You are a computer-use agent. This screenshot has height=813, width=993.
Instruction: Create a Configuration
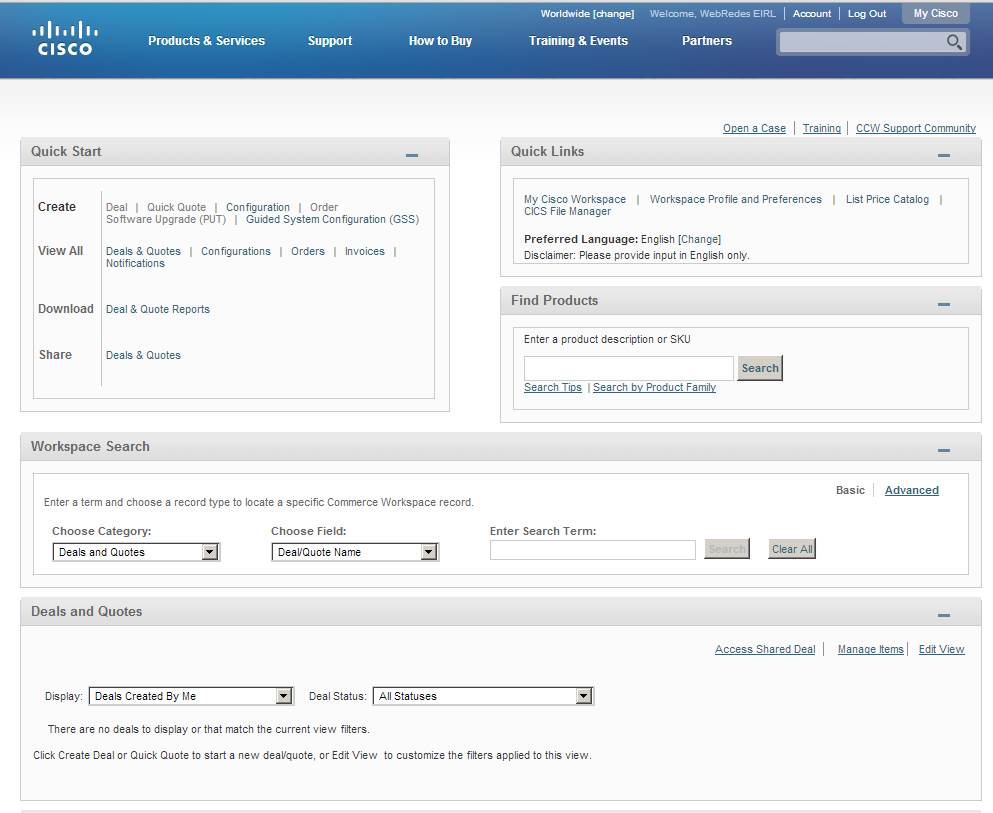(x=258, y=207)
